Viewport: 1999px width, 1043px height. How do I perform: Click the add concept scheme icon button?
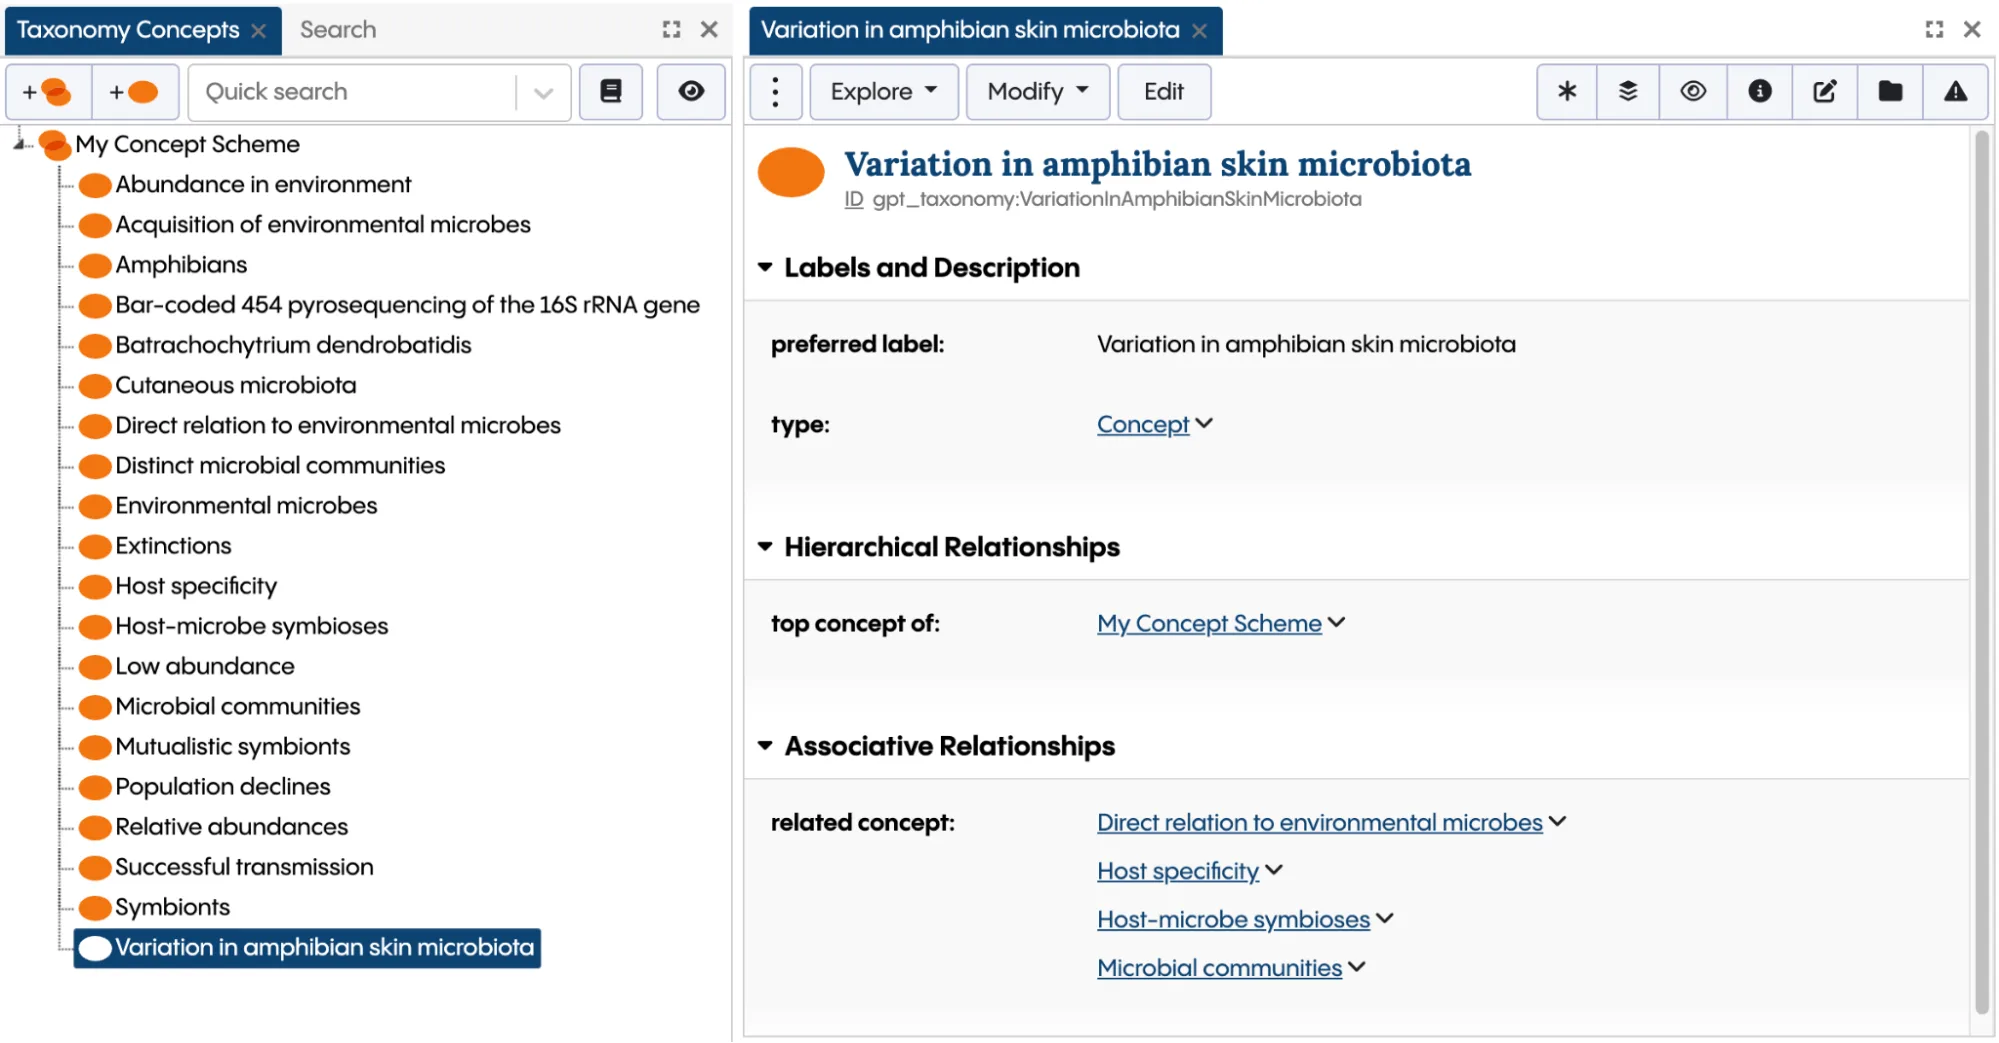tap(48, 92)
